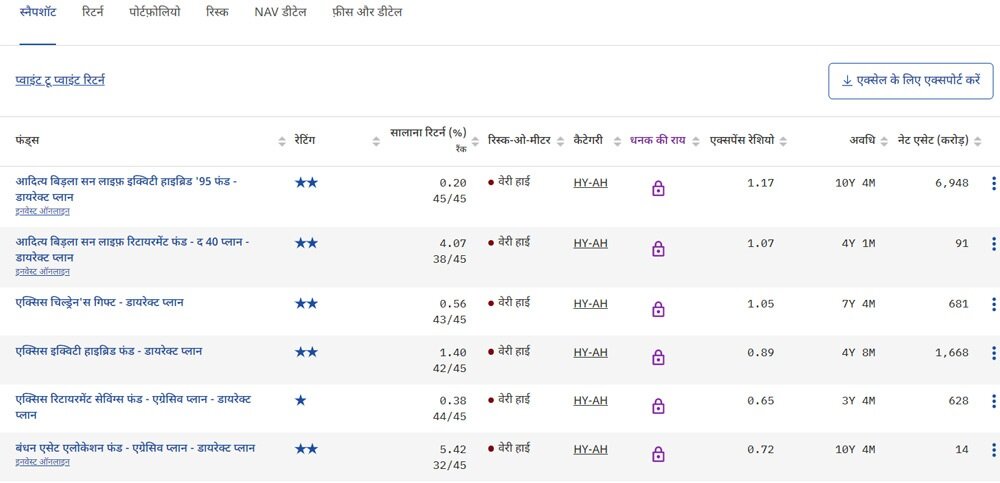The height and width of the screenshot is (483, 1000).
Task: Click HY-AH category link in Bandhan row
Action: [590, 449]
